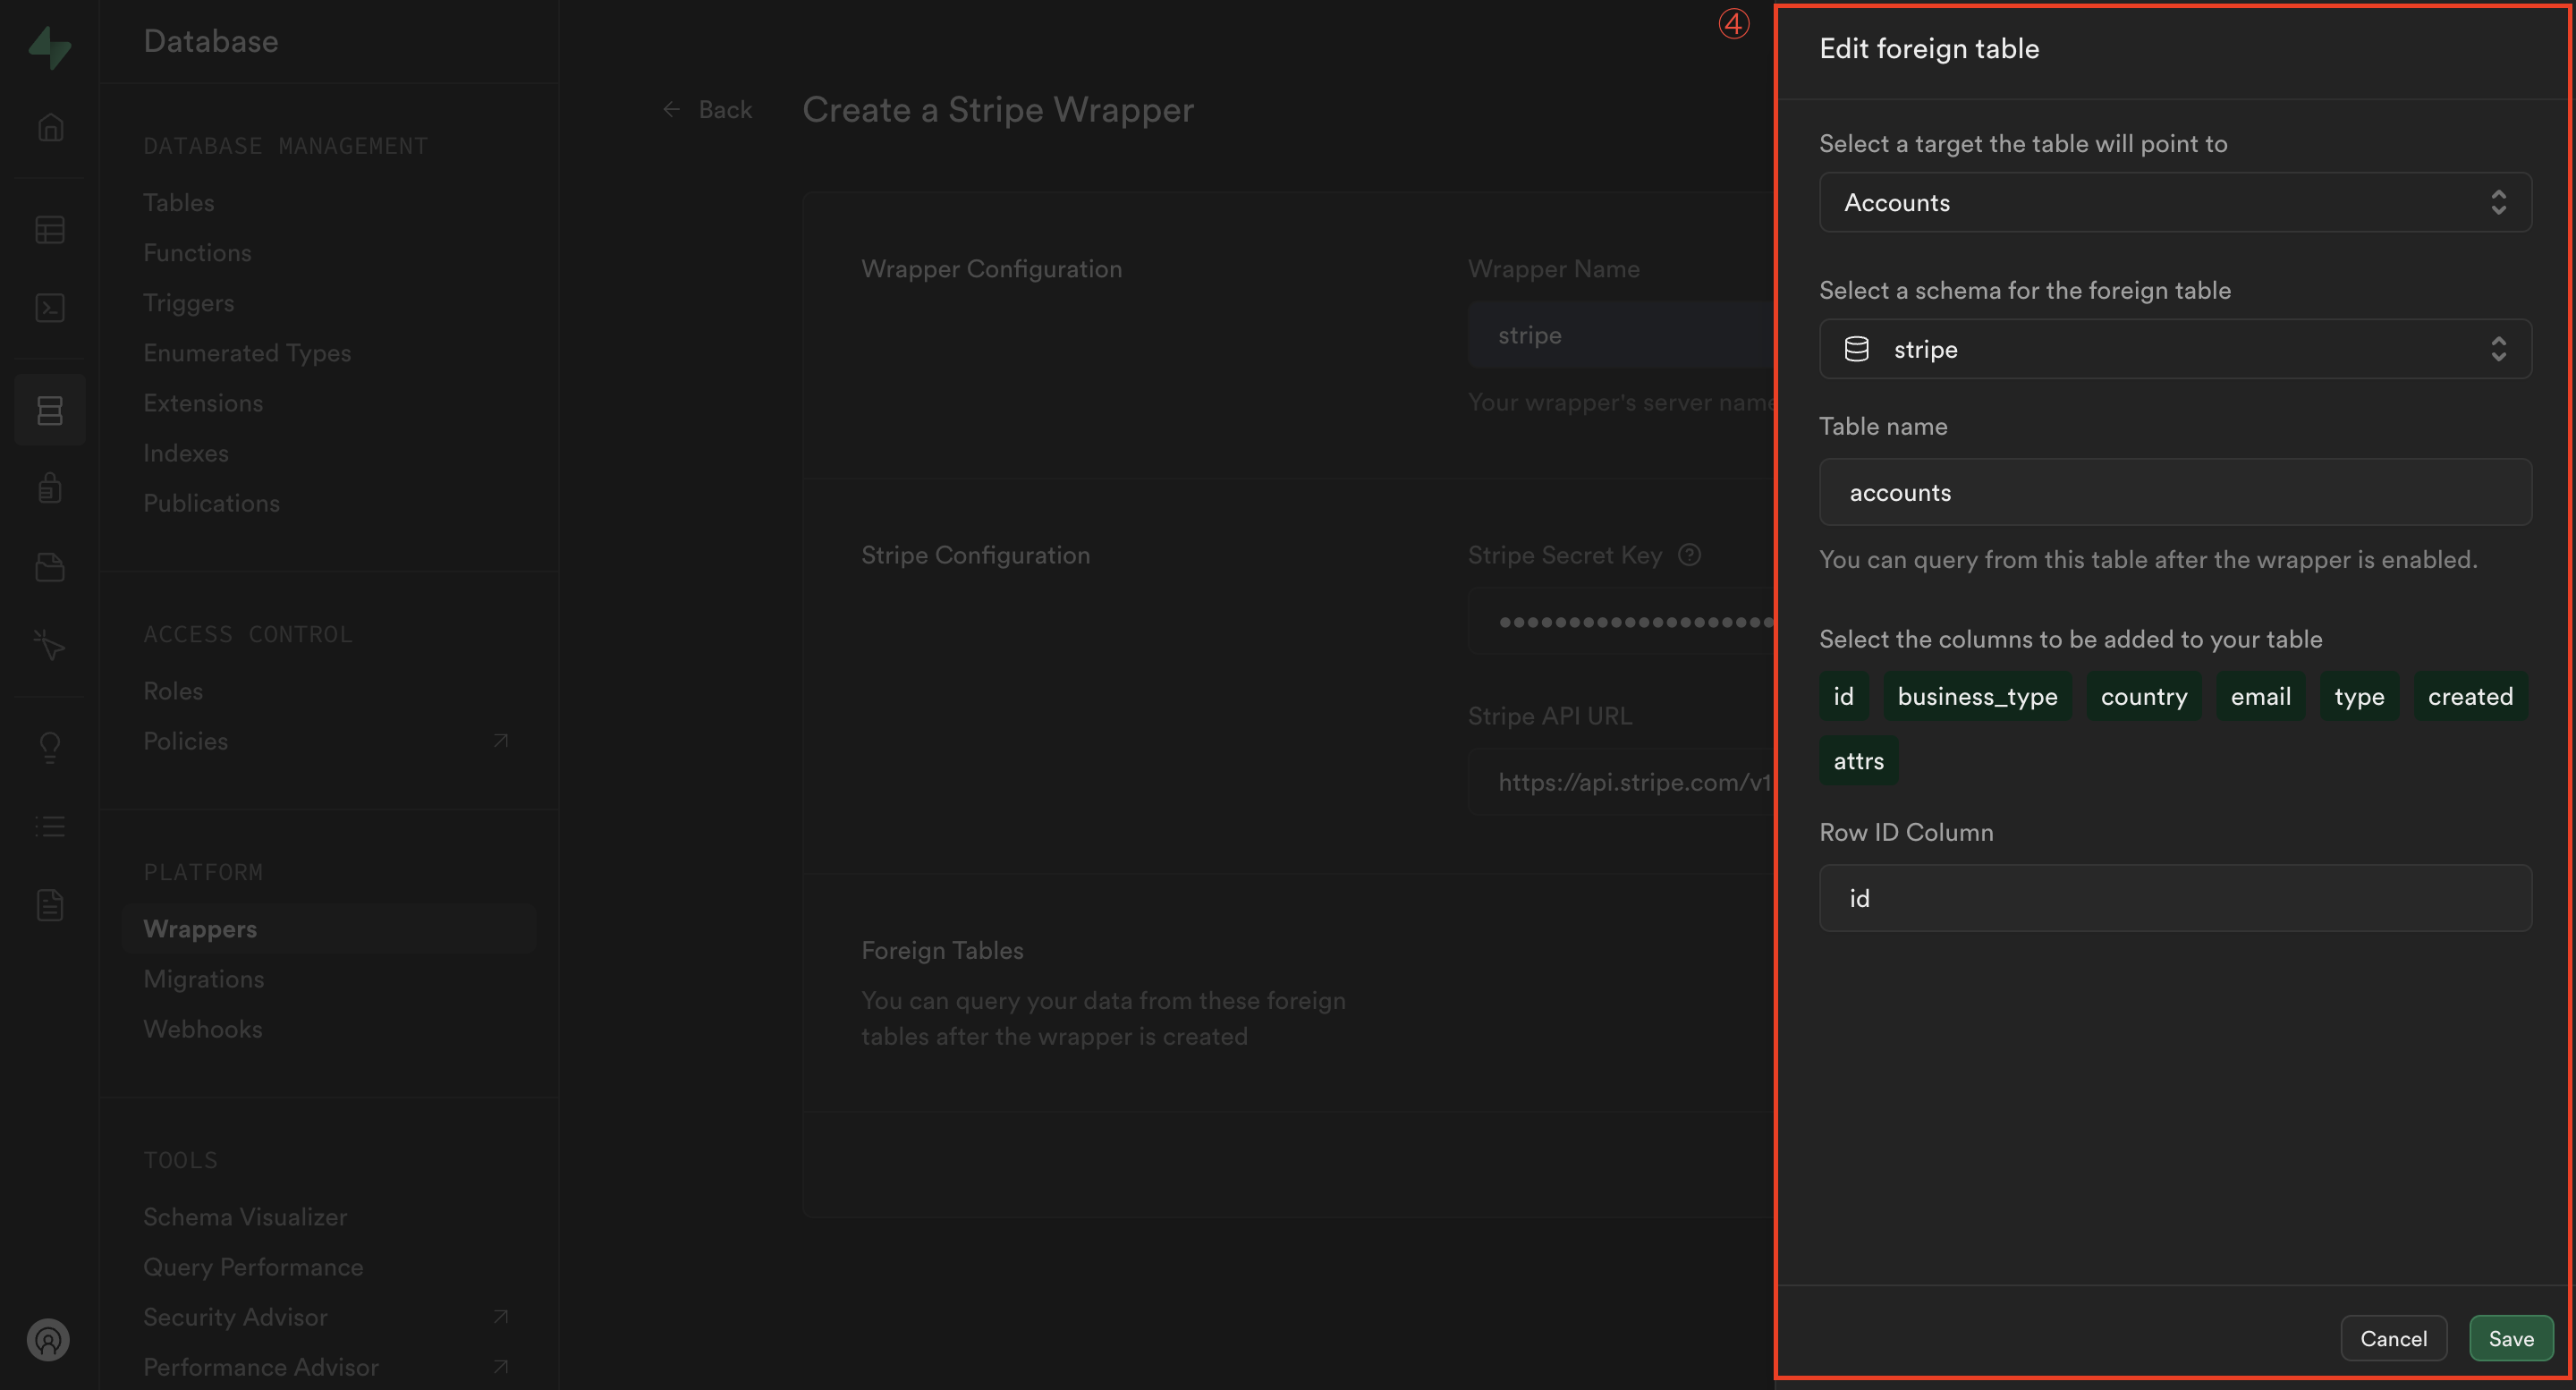Click the Table name input field
Viewport: 2576px width, 1390px height.
(2175, 491)
